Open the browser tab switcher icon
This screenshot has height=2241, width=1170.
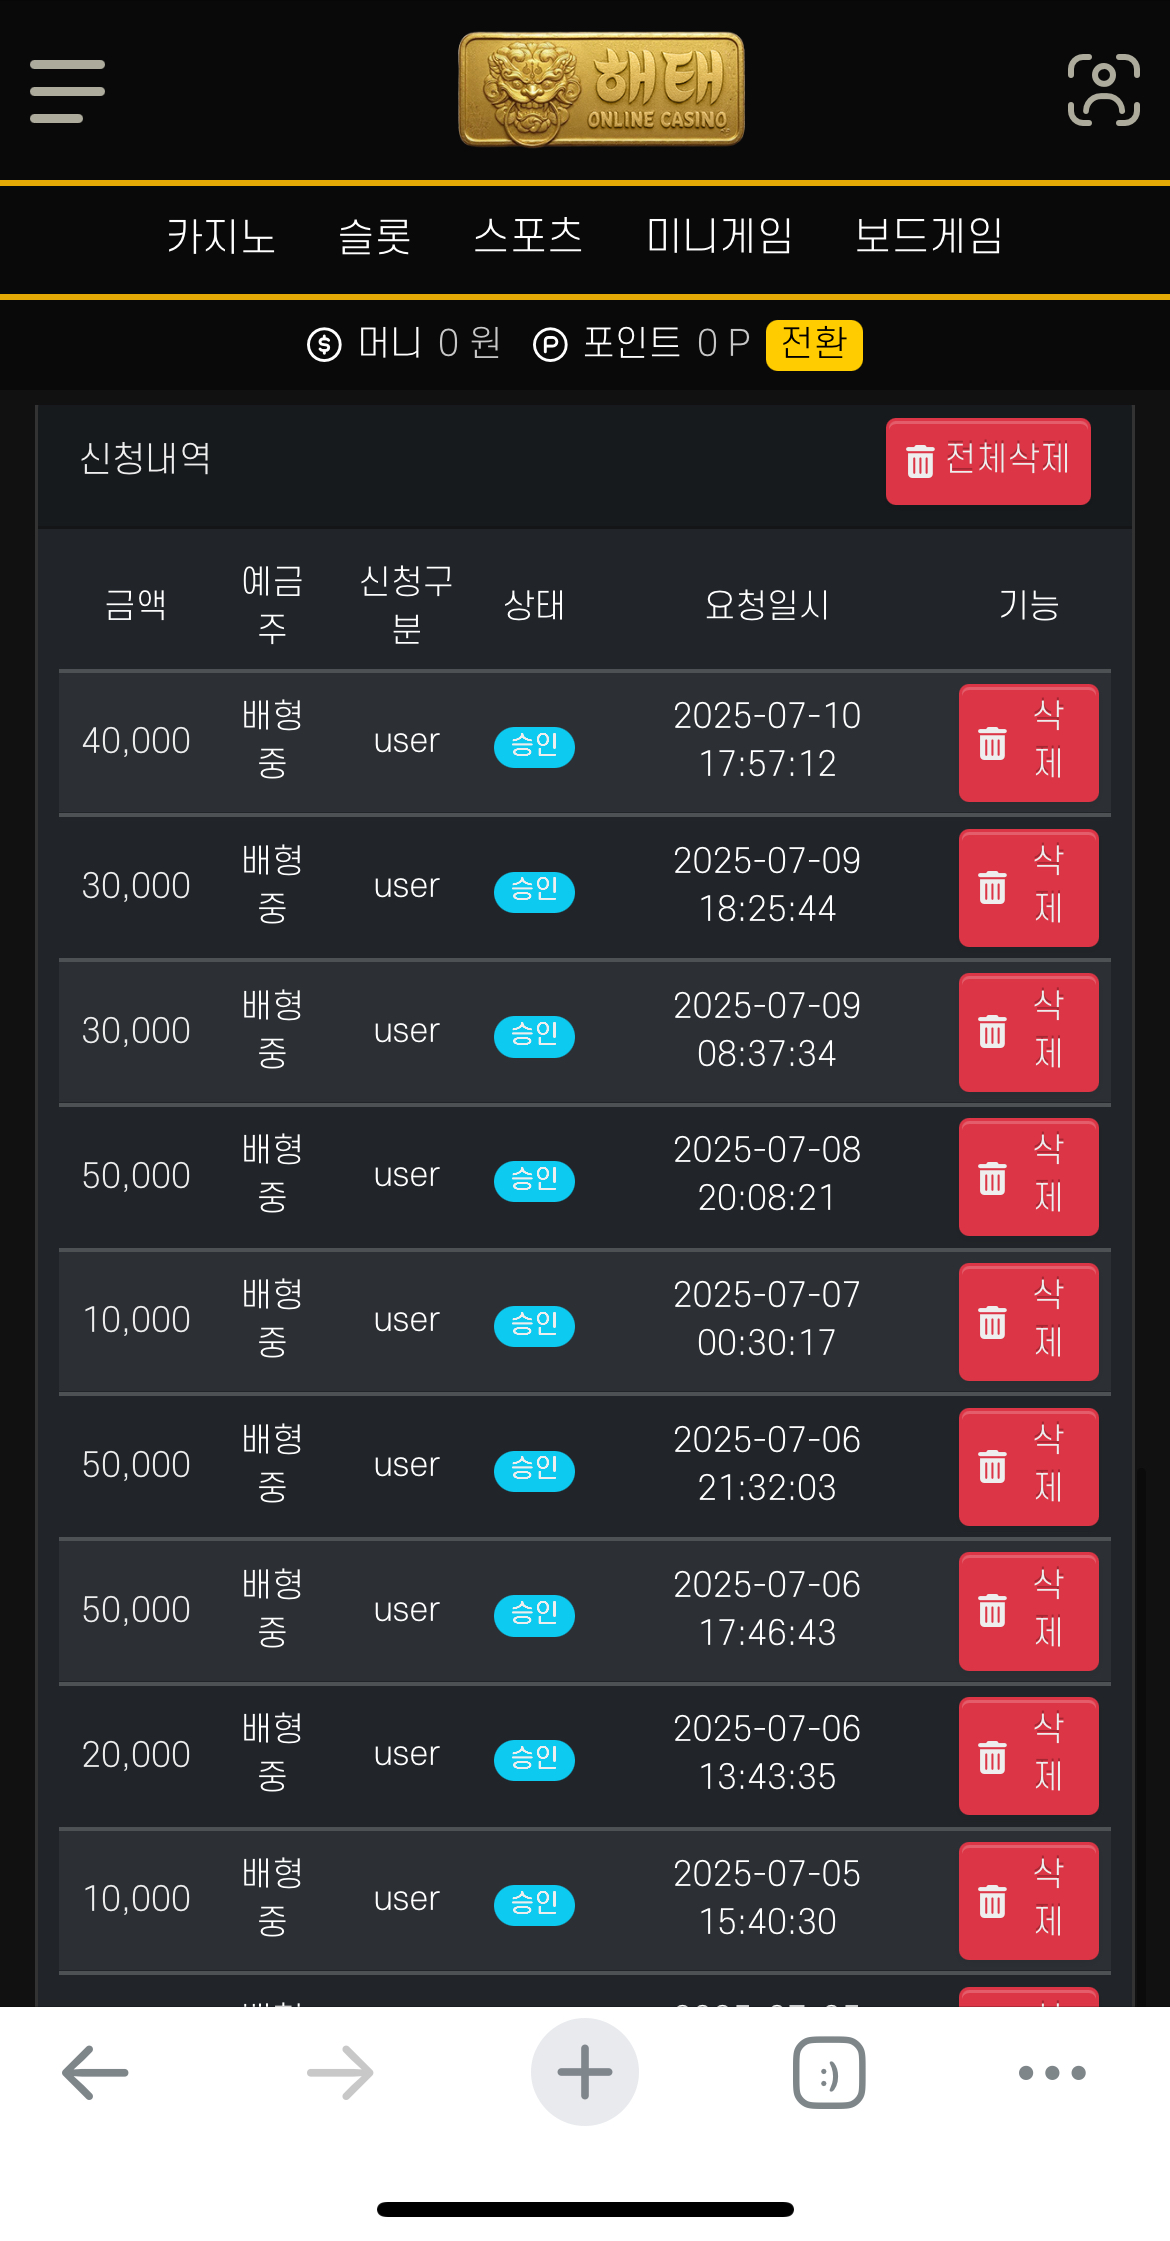pyautogui.click(x=829, y=2072)
